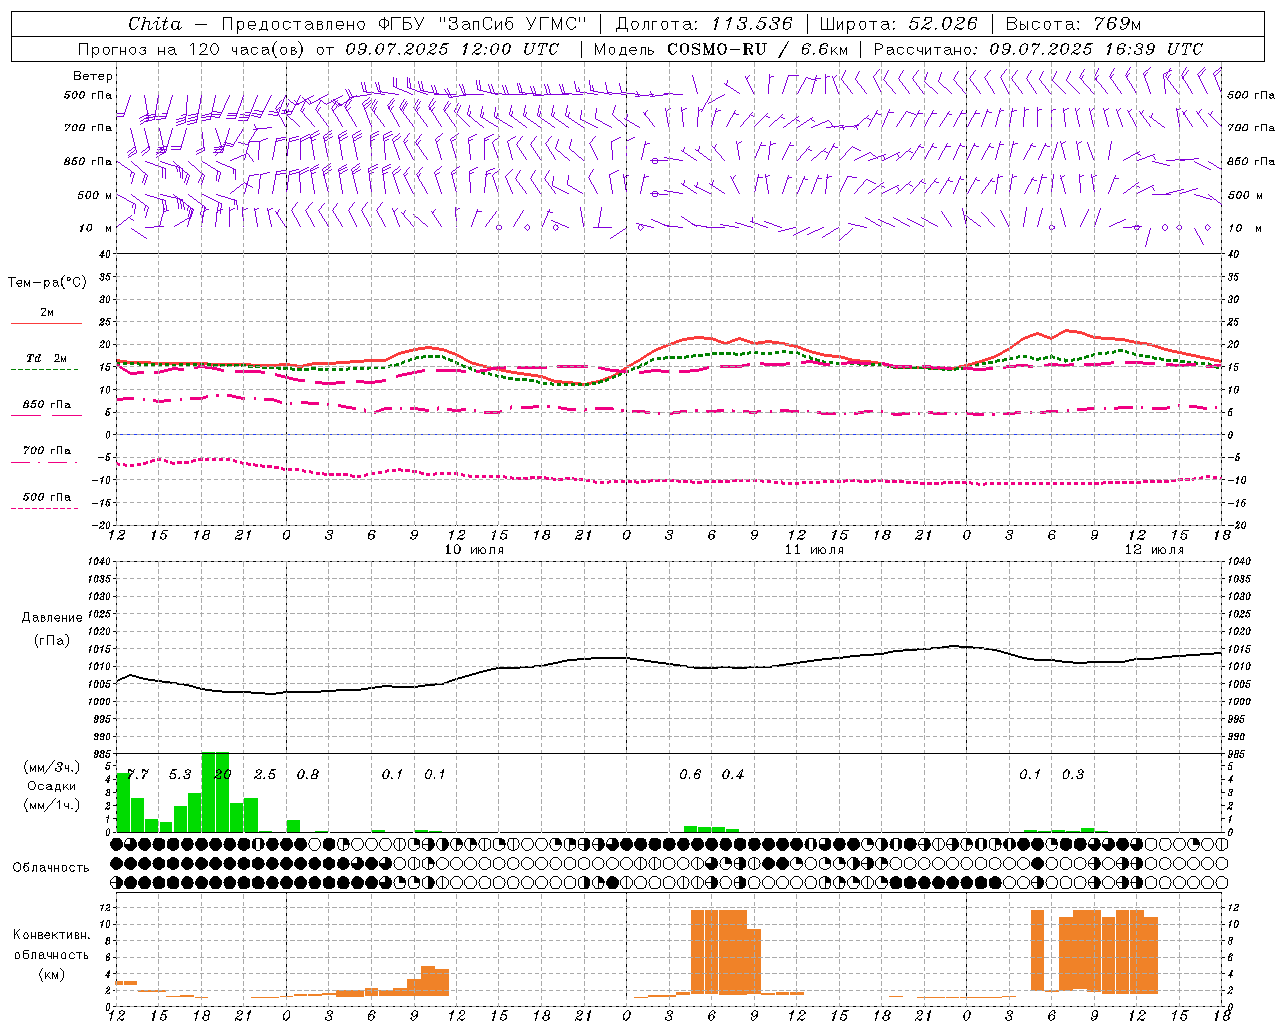Click the "11 июля" date label
The height and width of the screenshot is (1024, 1280).
coord(814,550)
